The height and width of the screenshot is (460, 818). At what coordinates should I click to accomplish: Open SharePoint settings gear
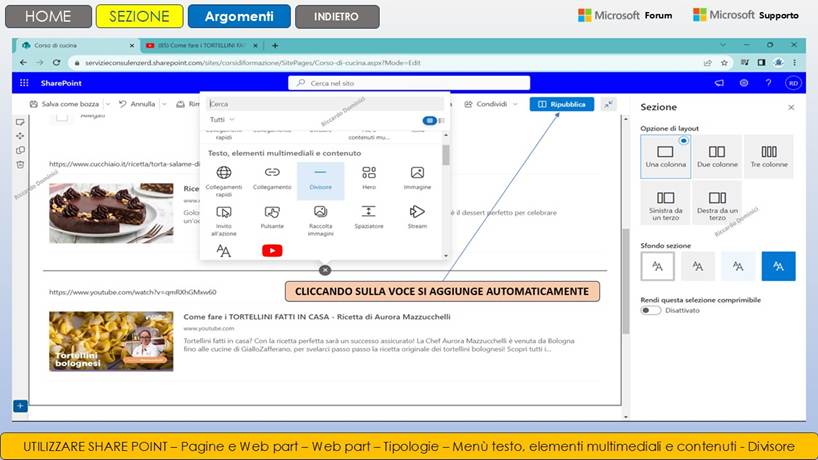(744, 83)
